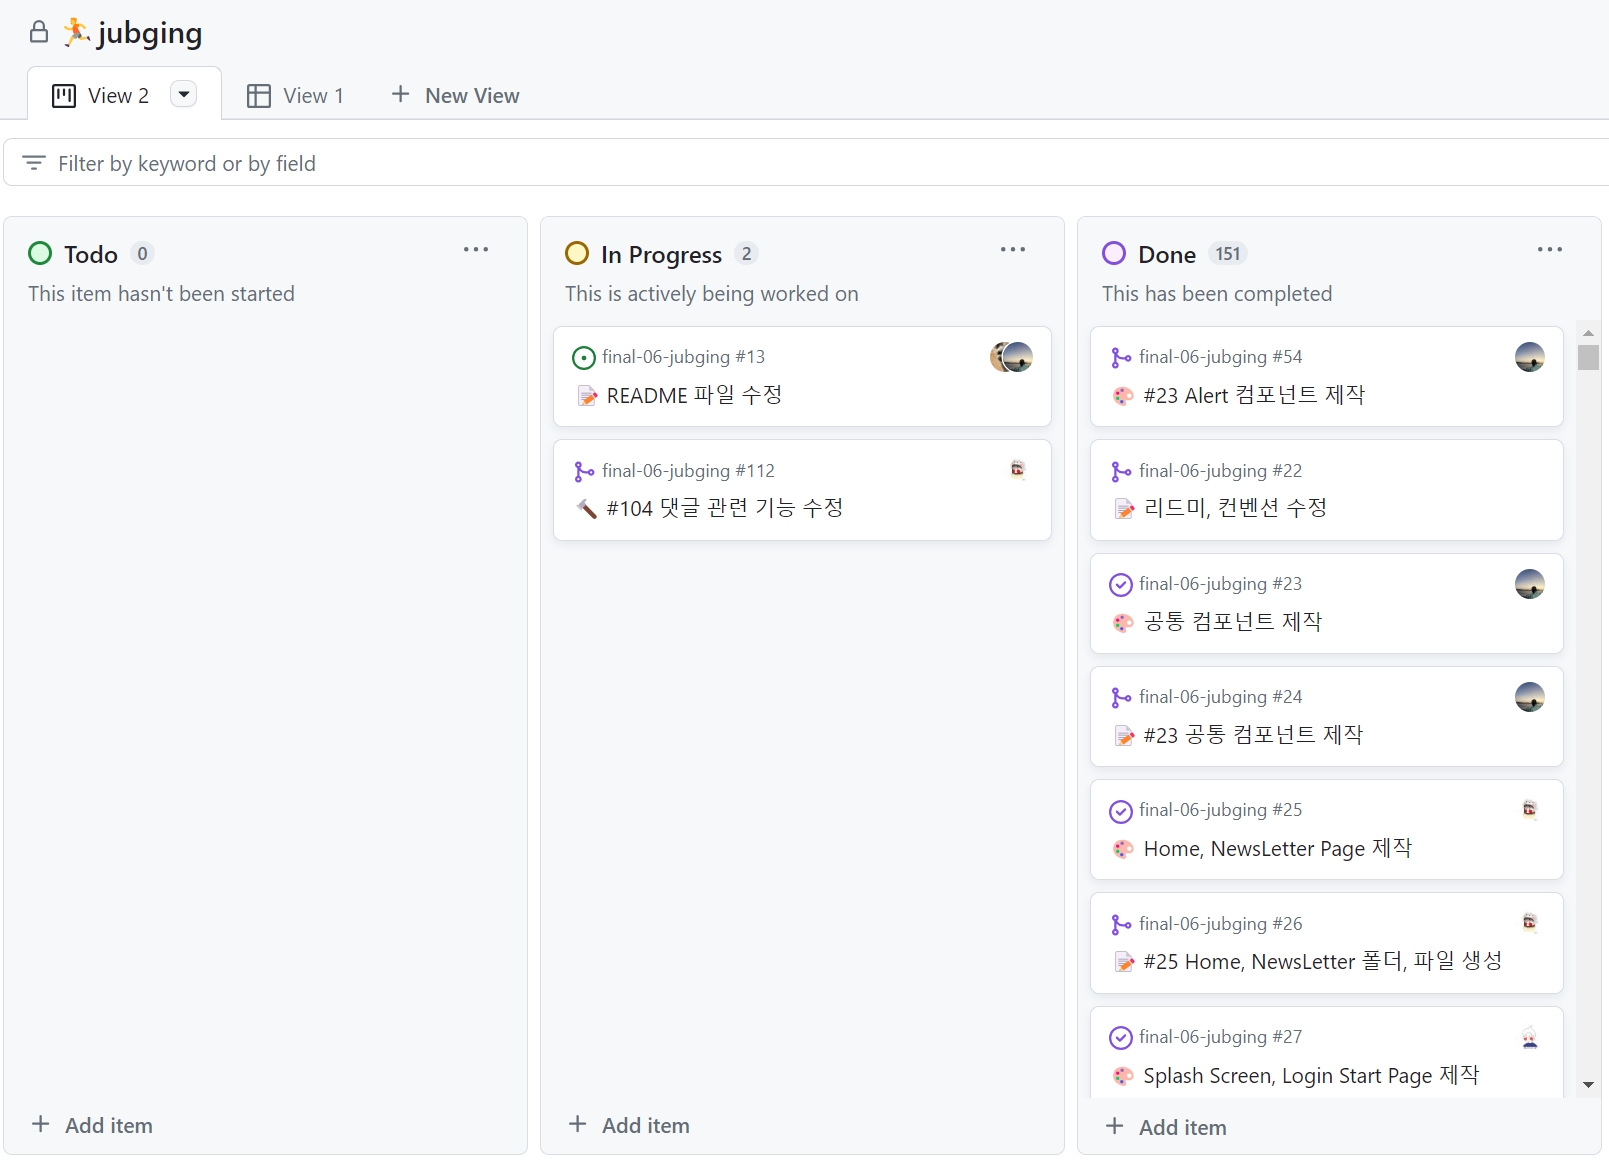Click the merged pull request icon on card #54
Screen dimensions: 1609x1160
tap(1121, 356)
